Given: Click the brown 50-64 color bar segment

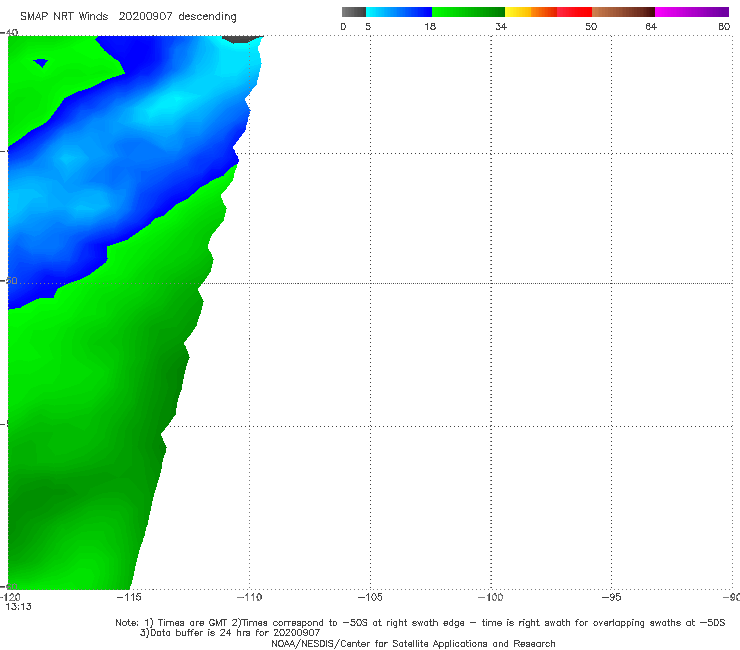Looking at the screenshot, I should (x=623, y=12).
